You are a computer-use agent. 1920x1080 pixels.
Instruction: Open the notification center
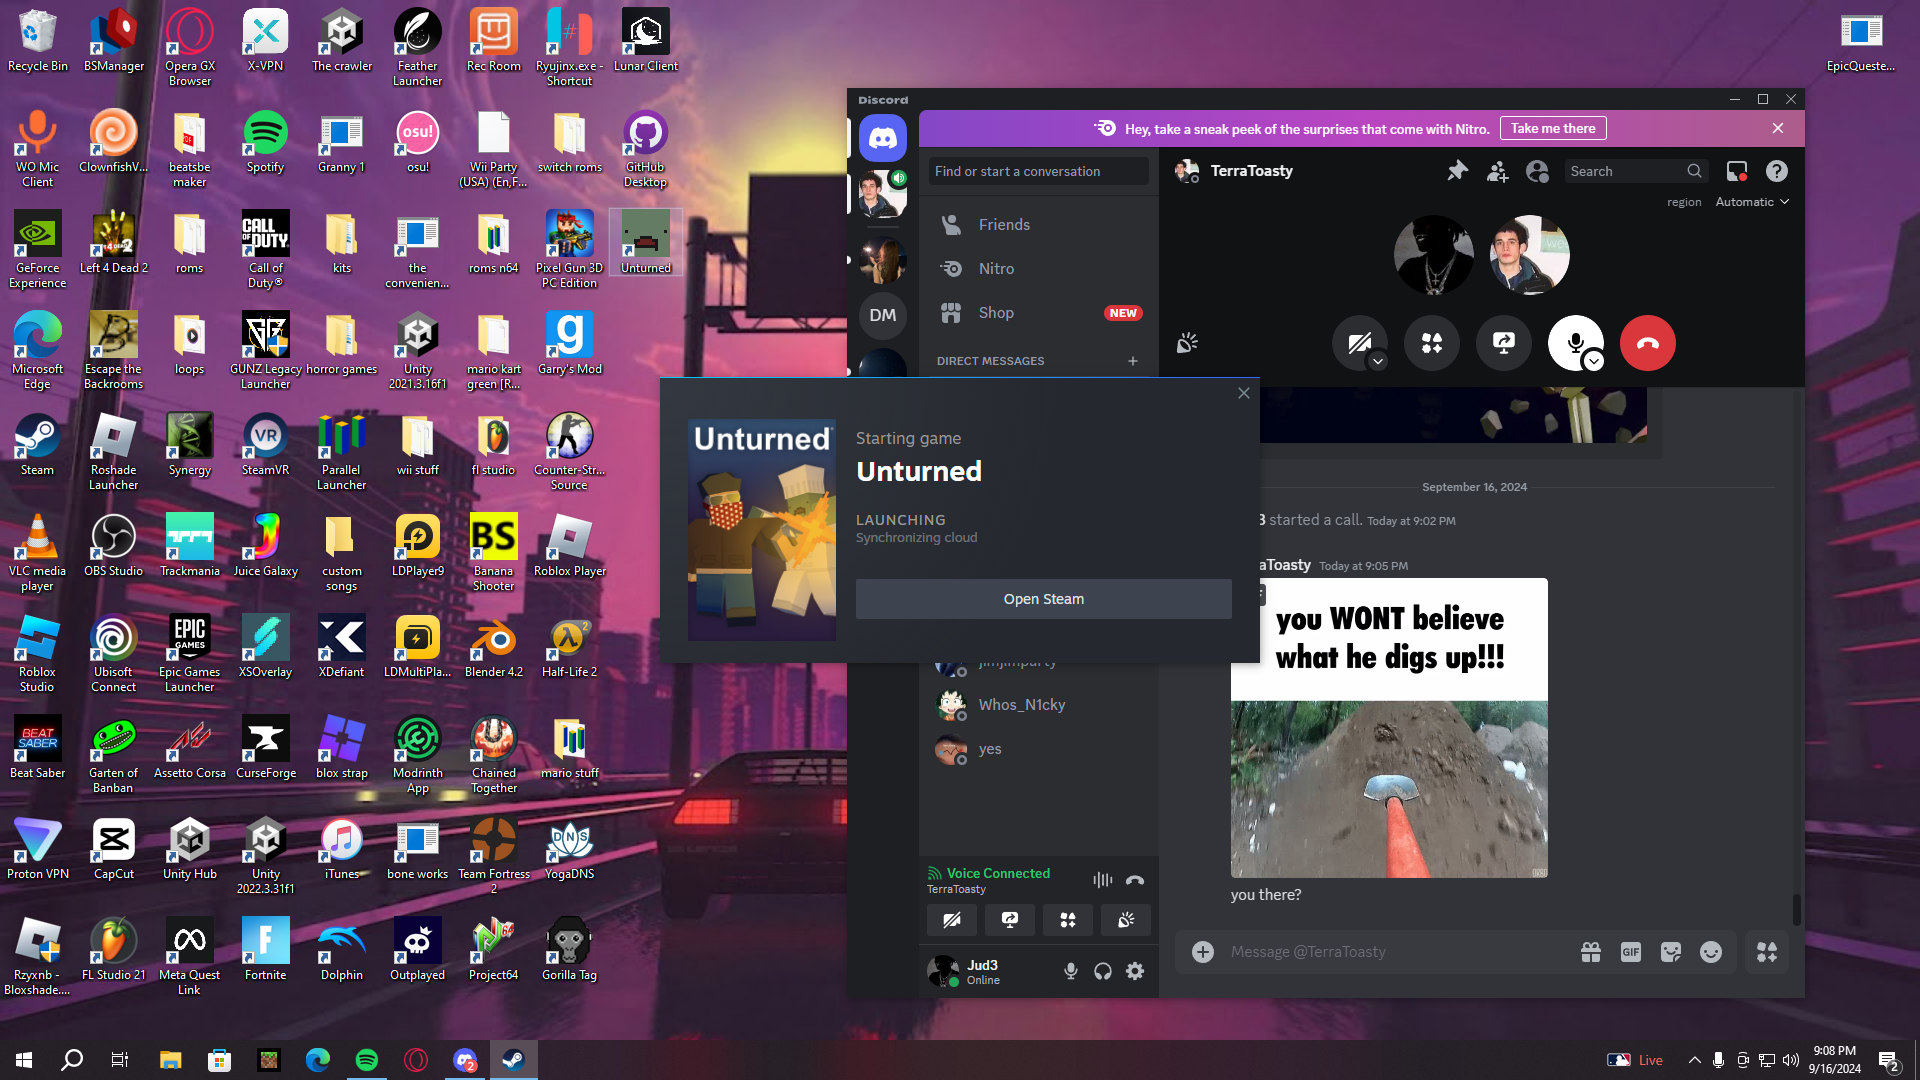[1889, 1060]
